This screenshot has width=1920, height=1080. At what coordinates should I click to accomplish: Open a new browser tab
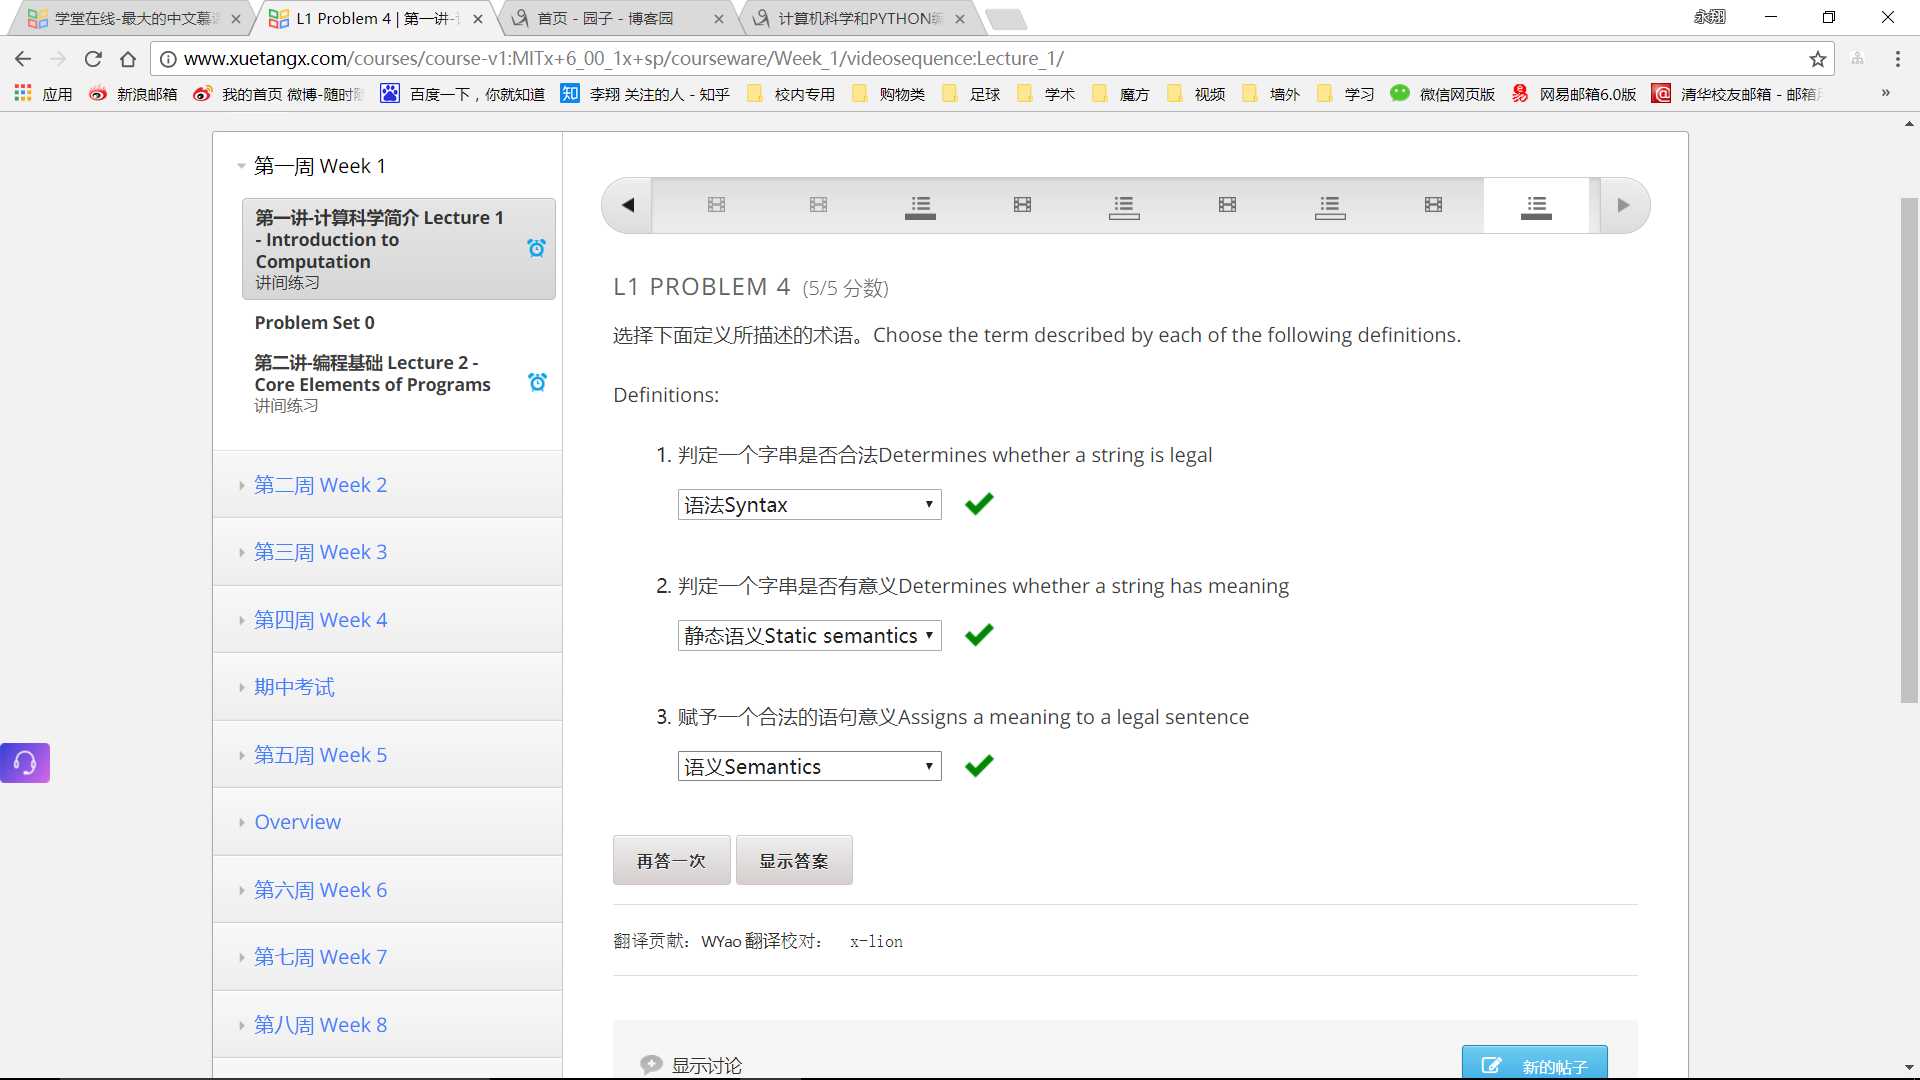click(x=1005, y=18)
